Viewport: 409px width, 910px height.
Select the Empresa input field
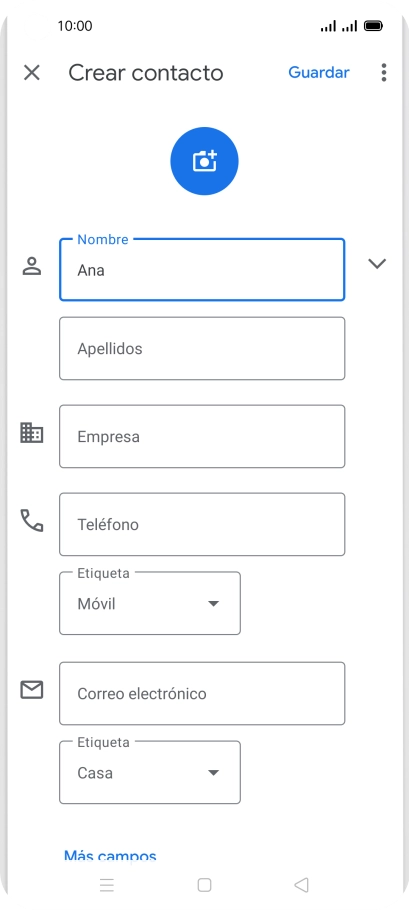point(202,436)
